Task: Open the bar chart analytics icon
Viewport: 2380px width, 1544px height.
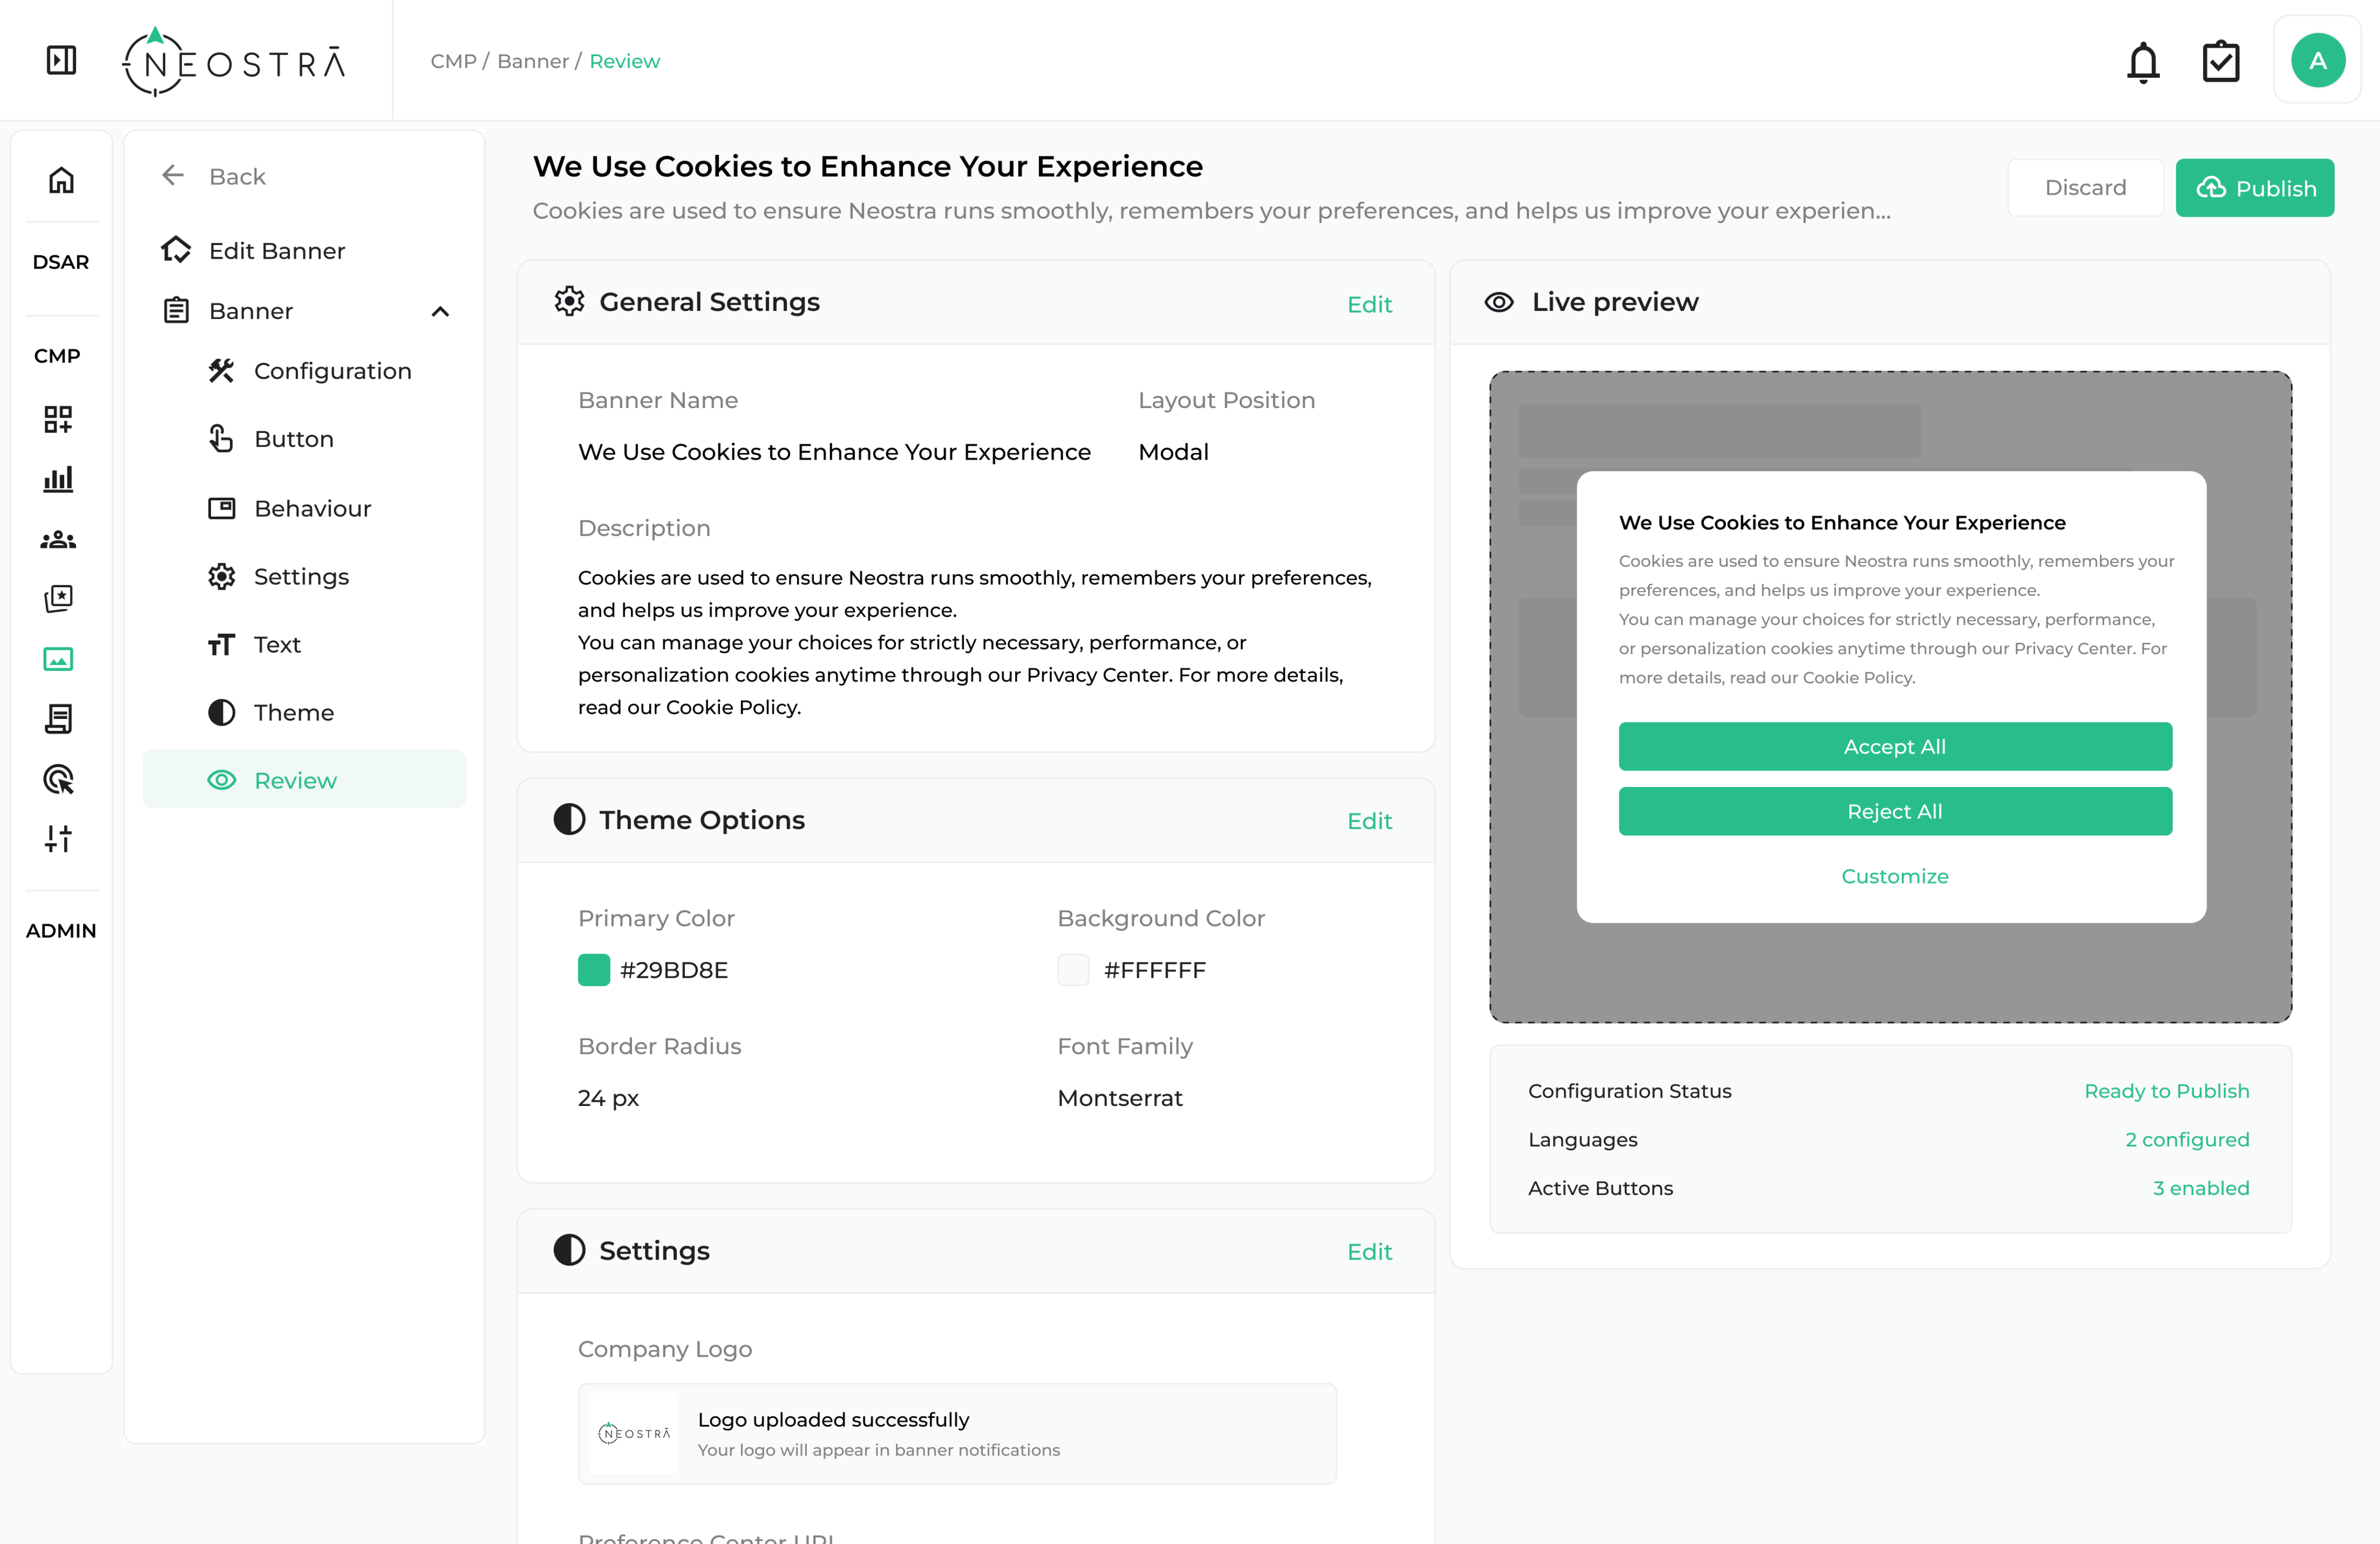Action: [x=58, y=479]
